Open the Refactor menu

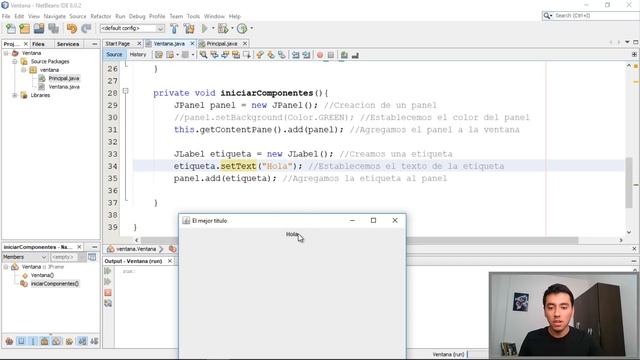101,16
